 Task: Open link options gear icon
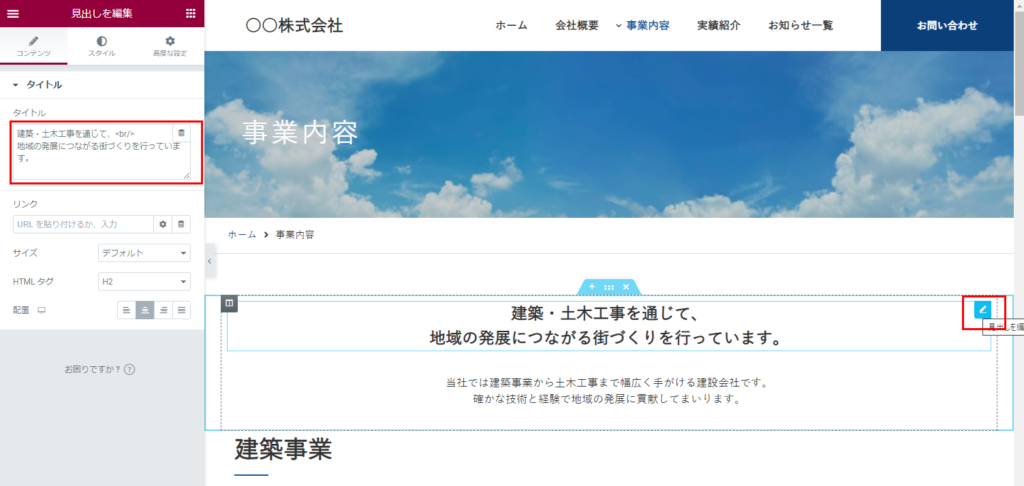(x=162, y=224)
